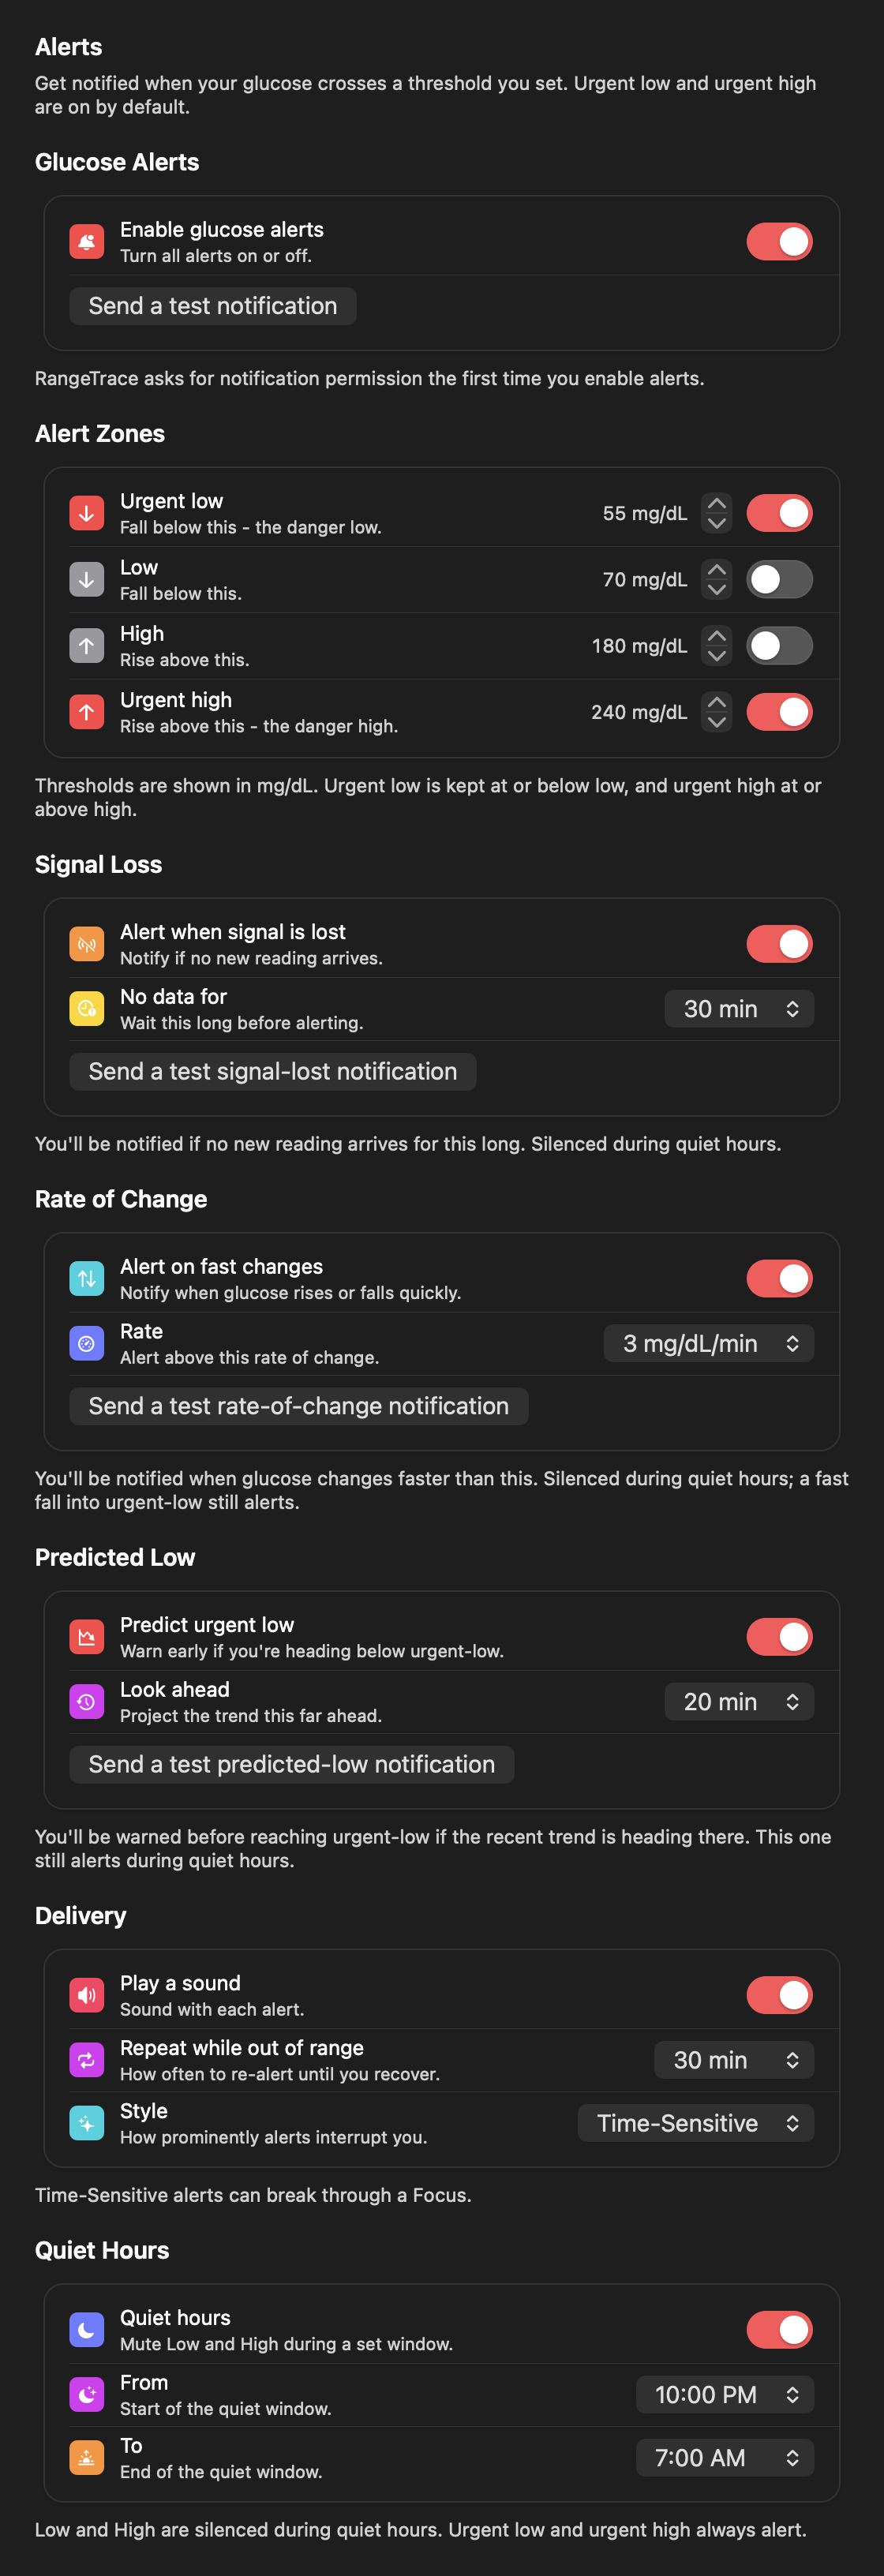The image size is (884, 2576).
Task: Click the red bell glucose alerts icon
Action: pyautogui.click(x=86, y=241)
